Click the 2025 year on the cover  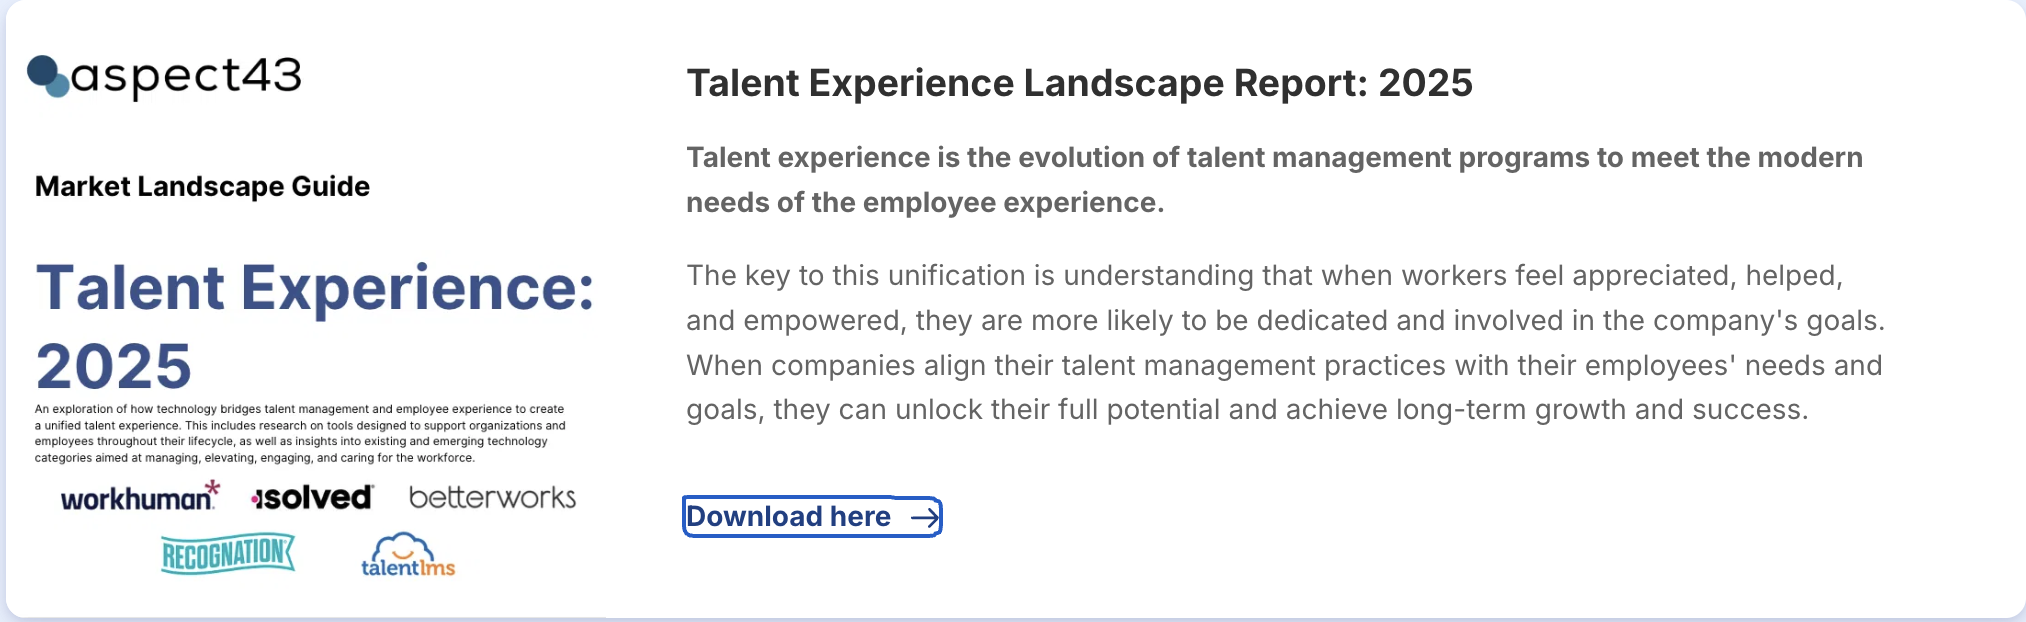coord(113,366)
